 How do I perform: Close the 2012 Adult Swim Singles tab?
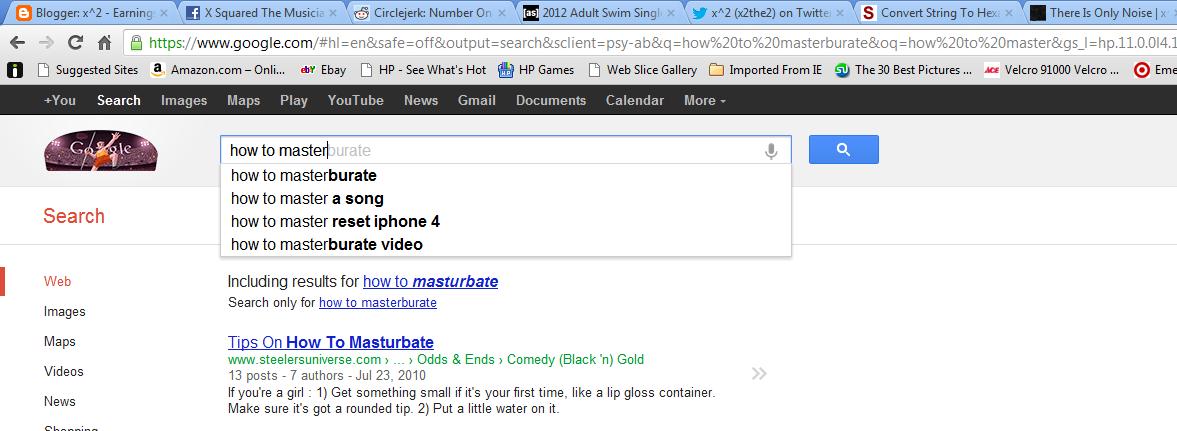click(671, 13)
